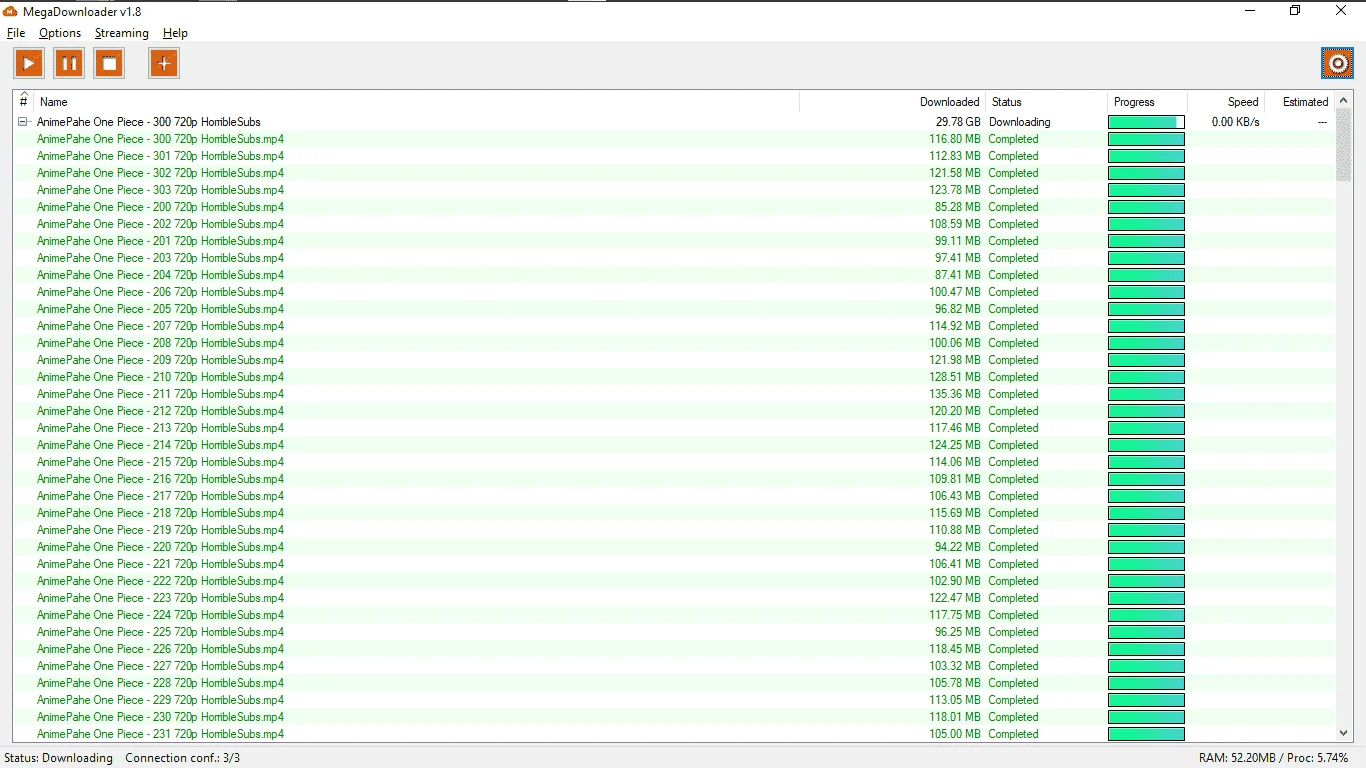Open the Help menu
1366x768 pixels.
[175, 33]
